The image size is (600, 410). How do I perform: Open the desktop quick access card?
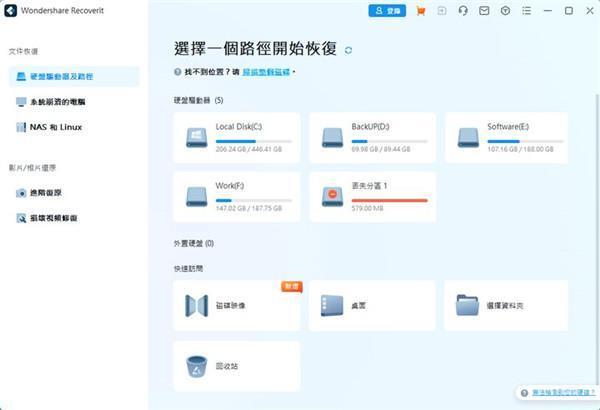coord(373,305)
